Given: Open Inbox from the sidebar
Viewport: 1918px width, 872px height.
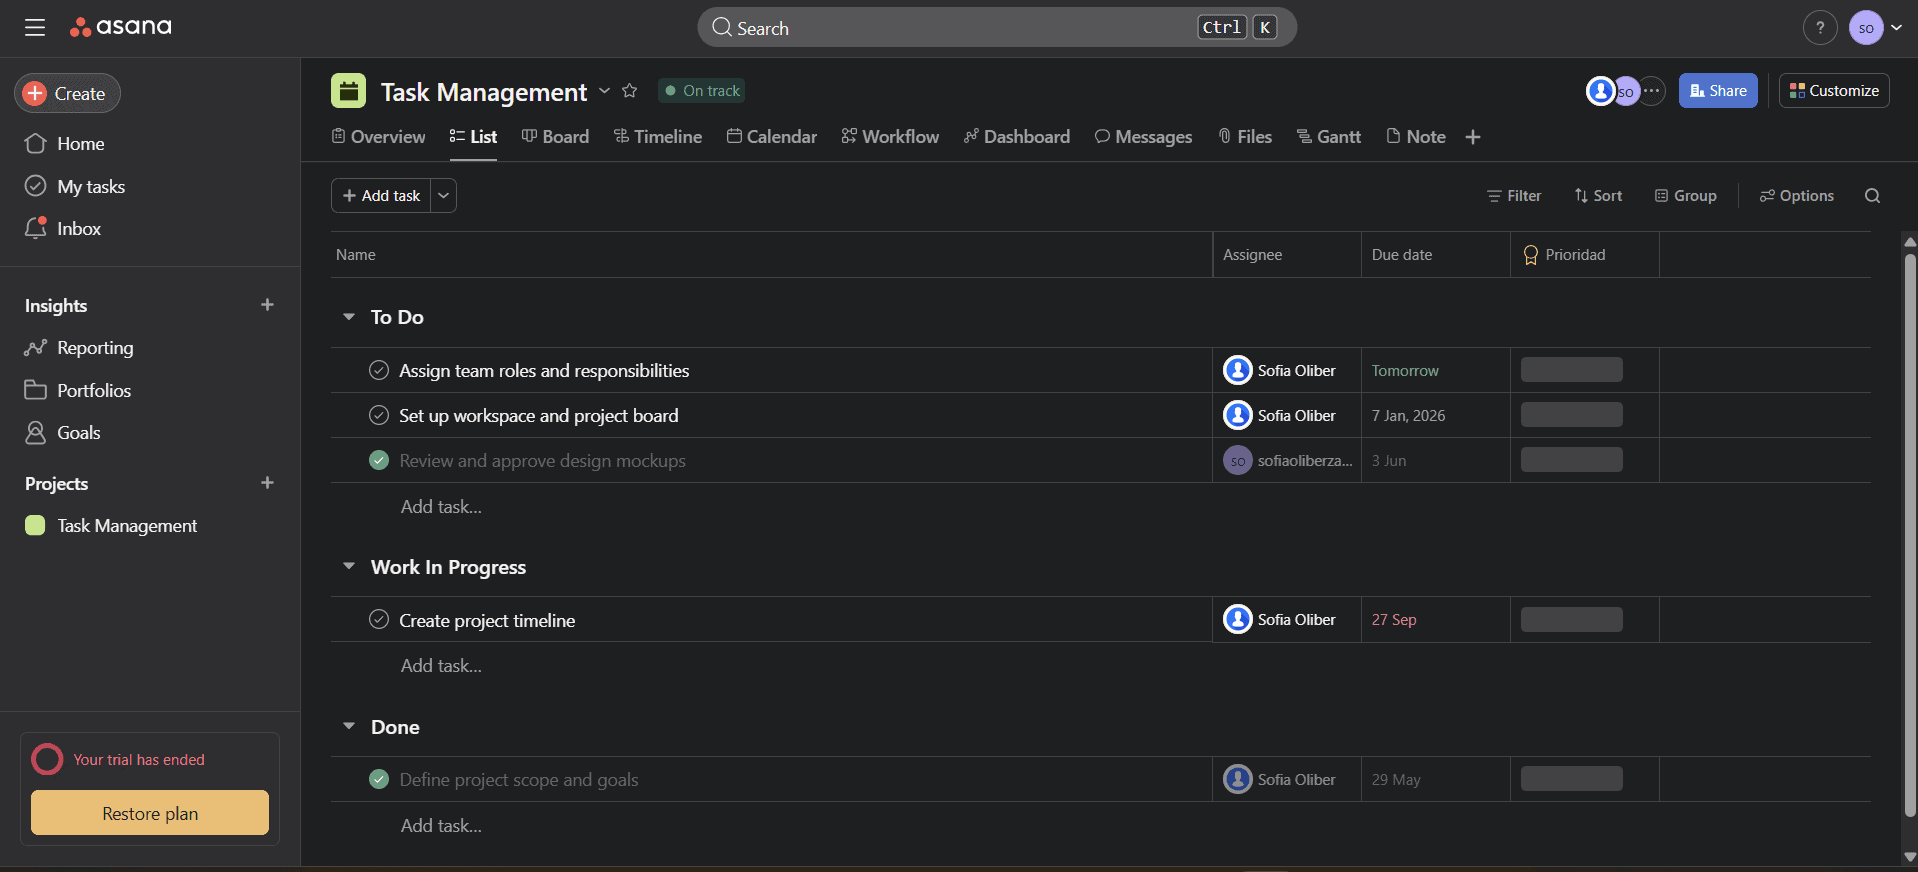Looking at the screenshot, I should coord(78,229).
